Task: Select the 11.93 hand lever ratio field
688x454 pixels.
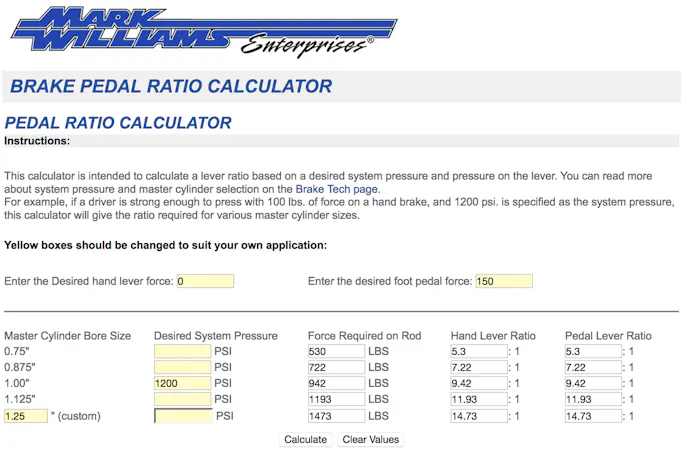Action: tap(479, 400)
